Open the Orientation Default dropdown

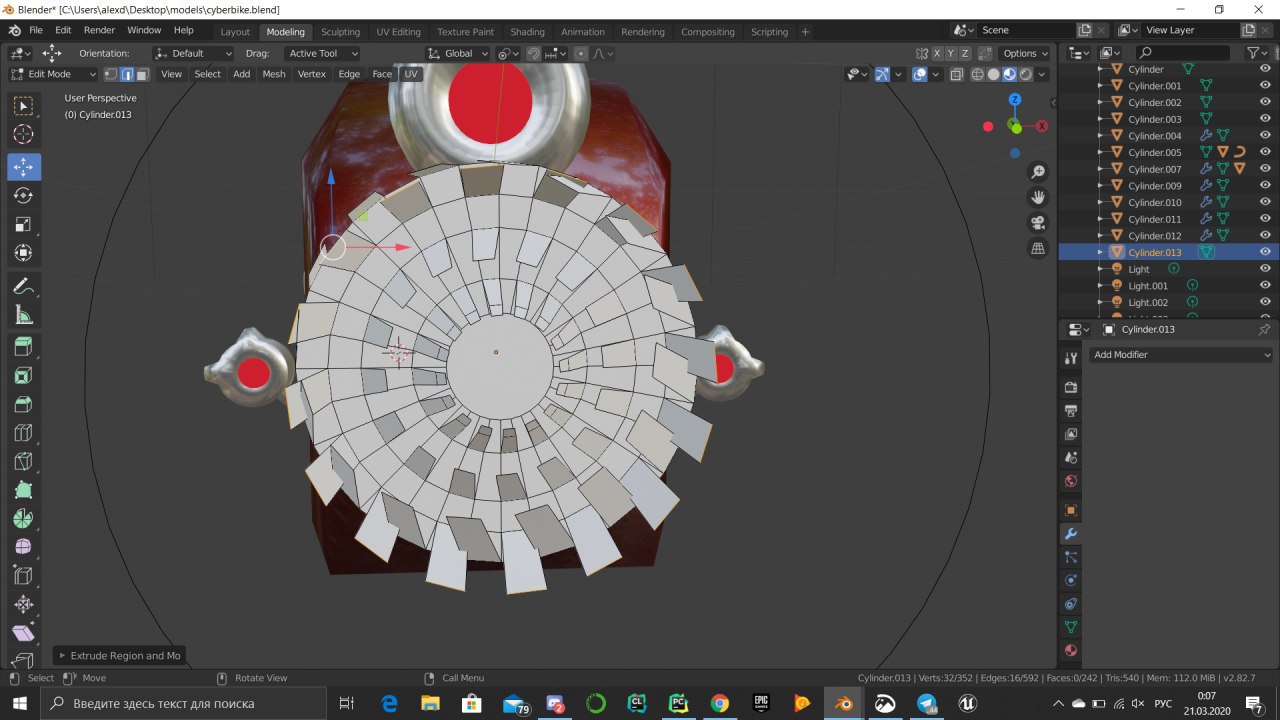[x=194, y=53]
